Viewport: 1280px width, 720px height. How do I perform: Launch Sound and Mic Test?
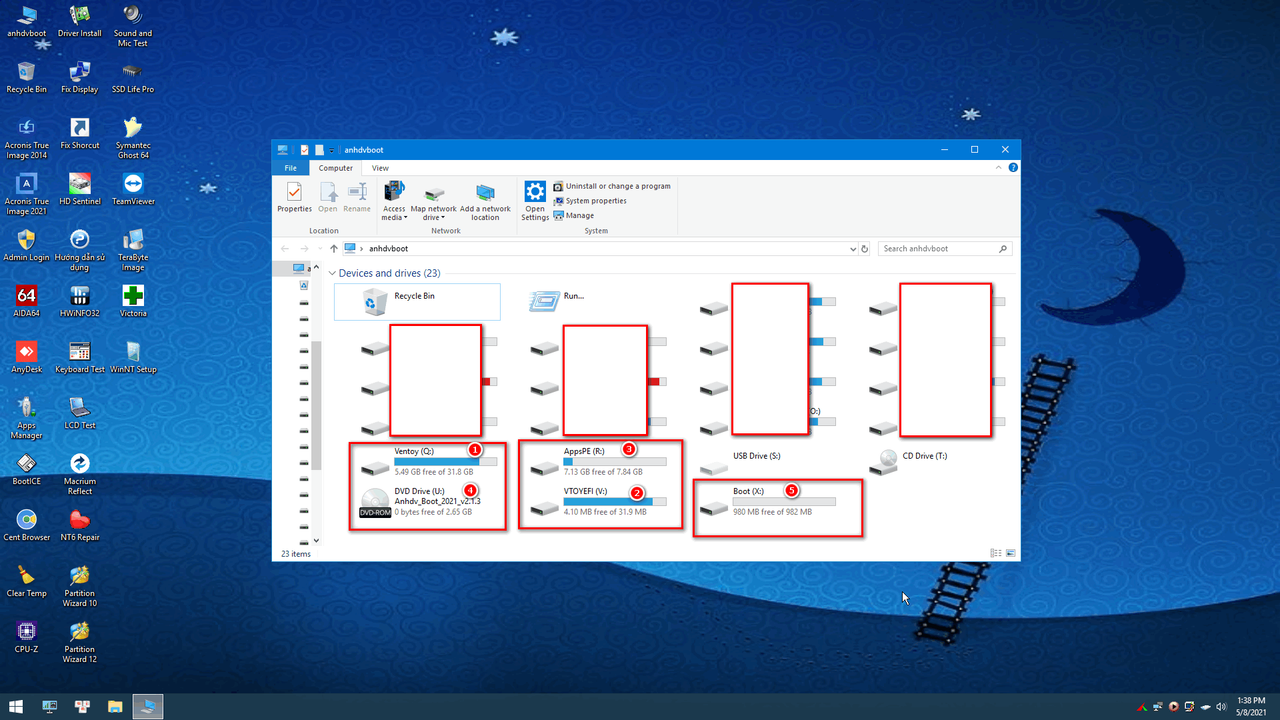click(x=132, y=26)
